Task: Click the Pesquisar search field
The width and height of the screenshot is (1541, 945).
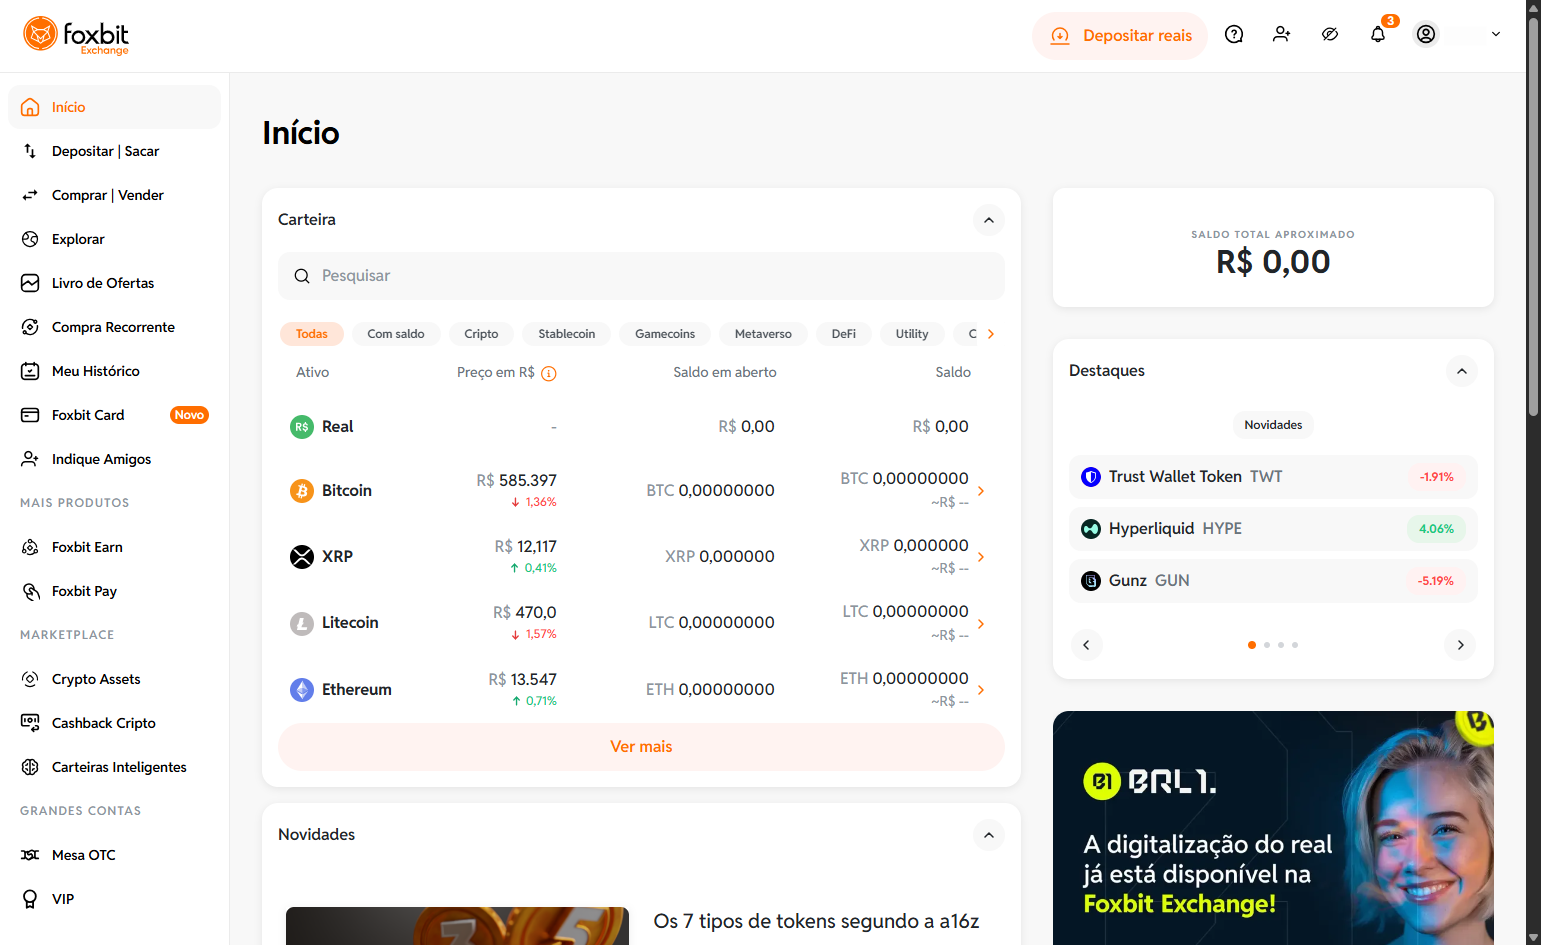Action: tap(641, 276)
